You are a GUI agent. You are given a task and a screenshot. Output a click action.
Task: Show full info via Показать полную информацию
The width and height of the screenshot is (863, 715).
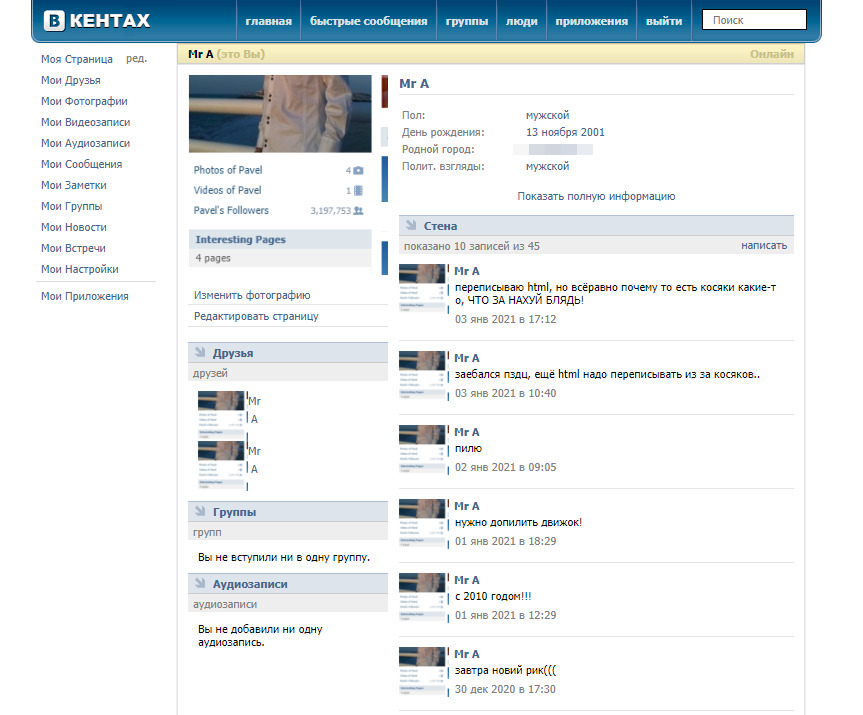596,196
